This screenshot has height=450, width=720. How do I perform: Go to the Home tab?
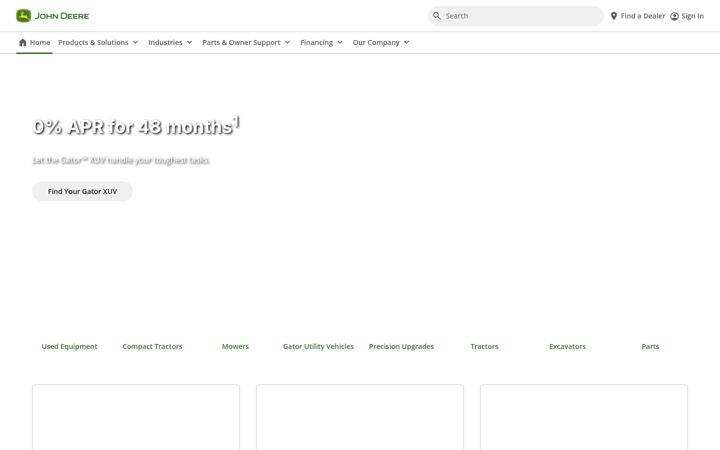34,42
